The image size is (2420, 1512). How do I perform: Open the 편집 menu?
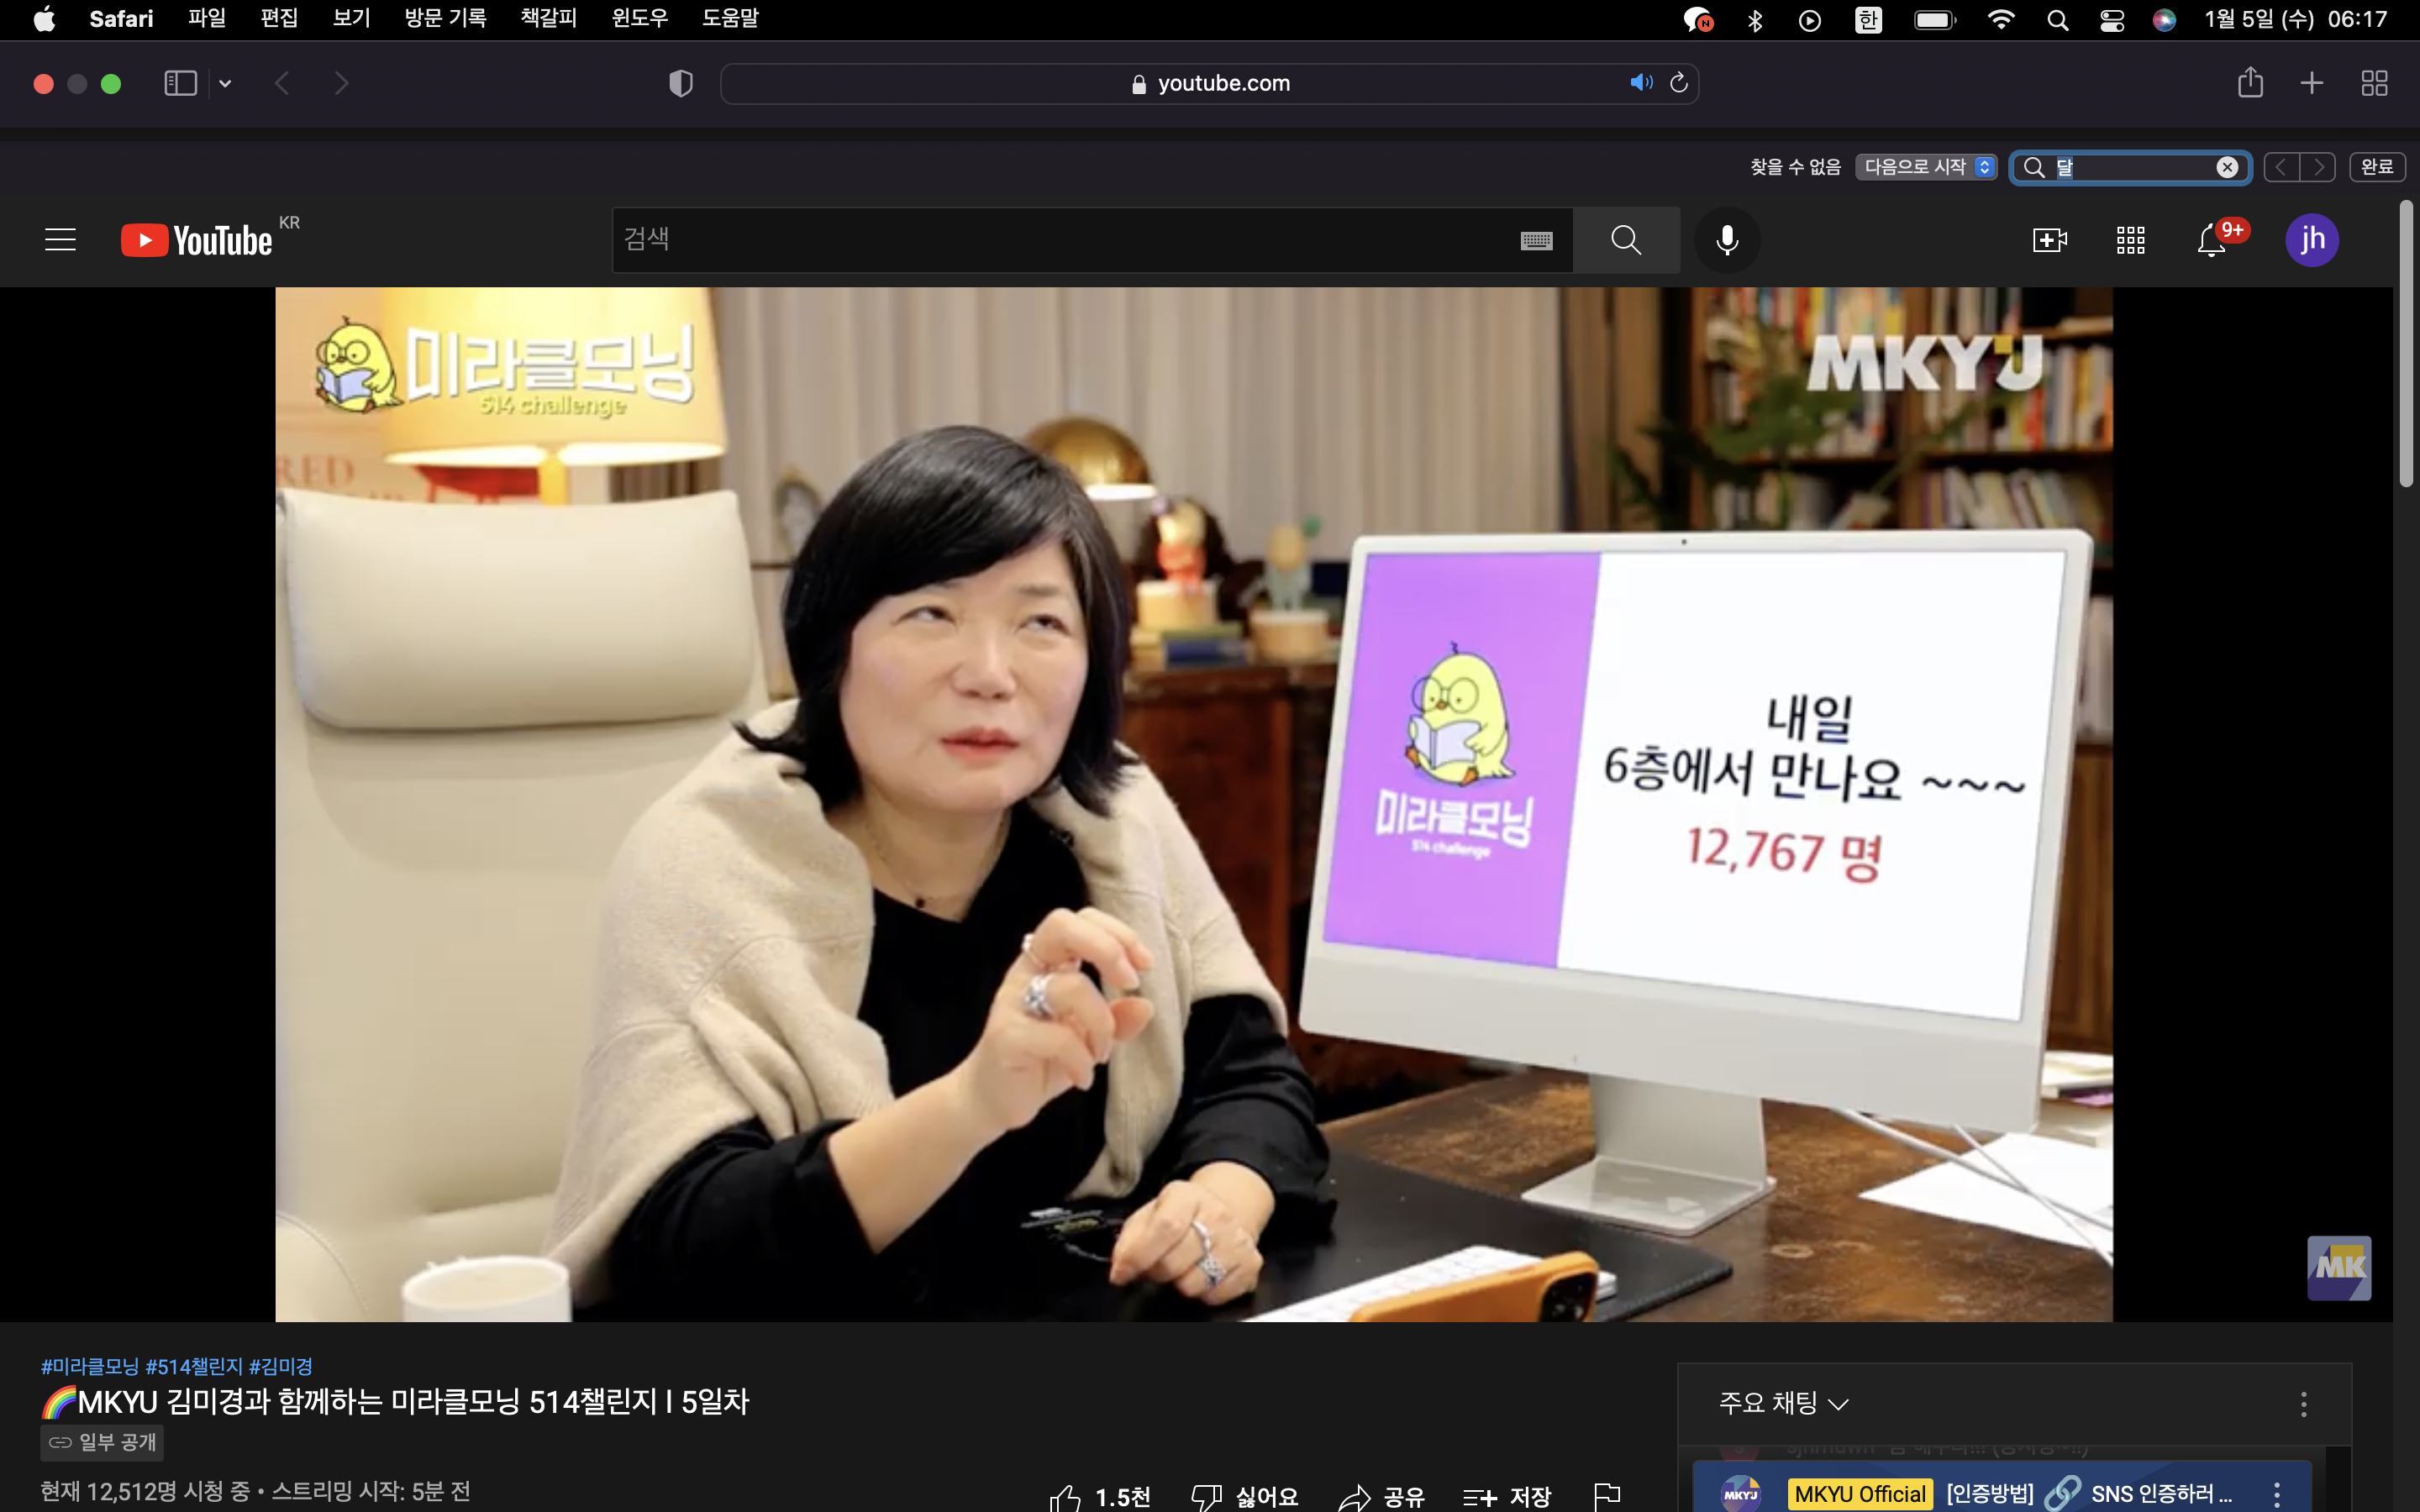click(279, 19)
